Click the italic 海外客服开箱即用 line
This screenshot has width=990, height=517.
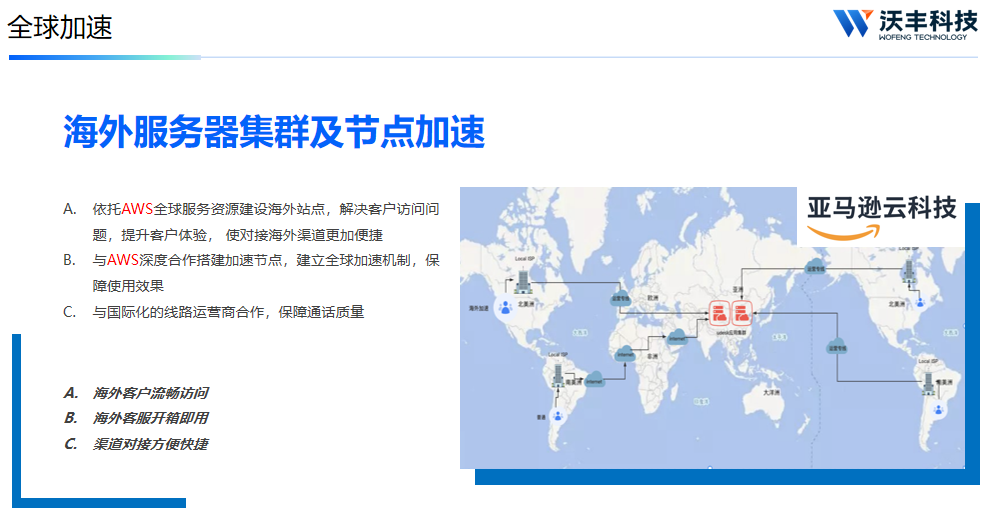(x=150, y=418)
